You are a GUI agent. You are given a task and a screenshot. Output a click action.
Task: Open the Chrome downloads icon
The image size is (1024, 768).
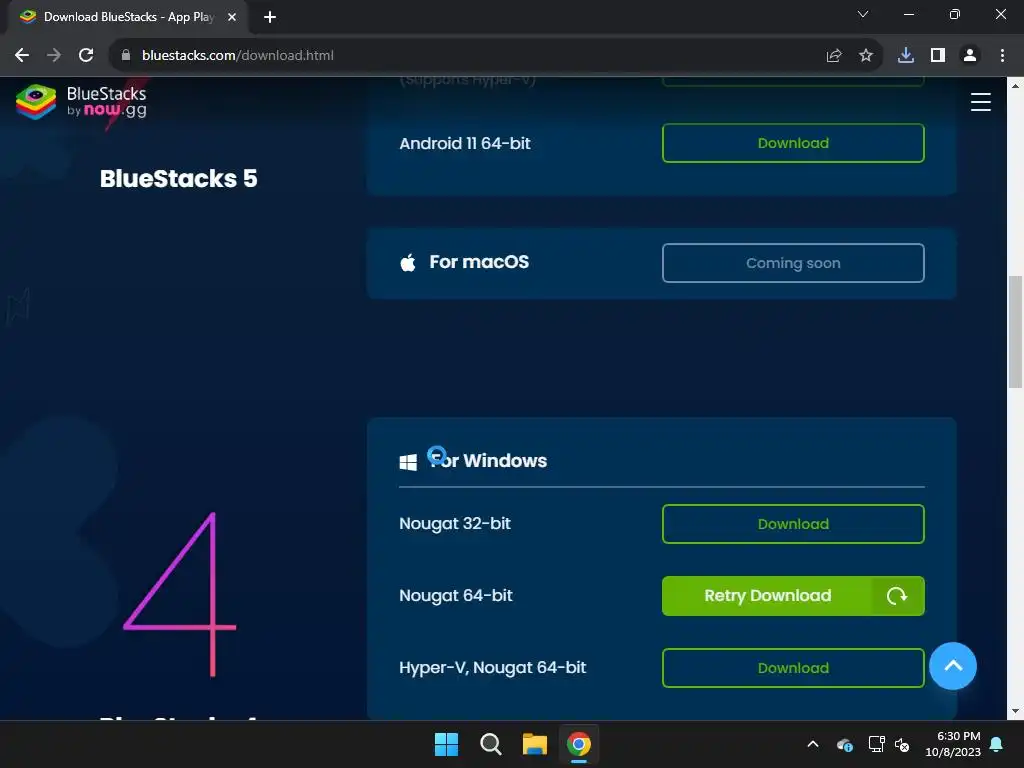coord(906,56)
